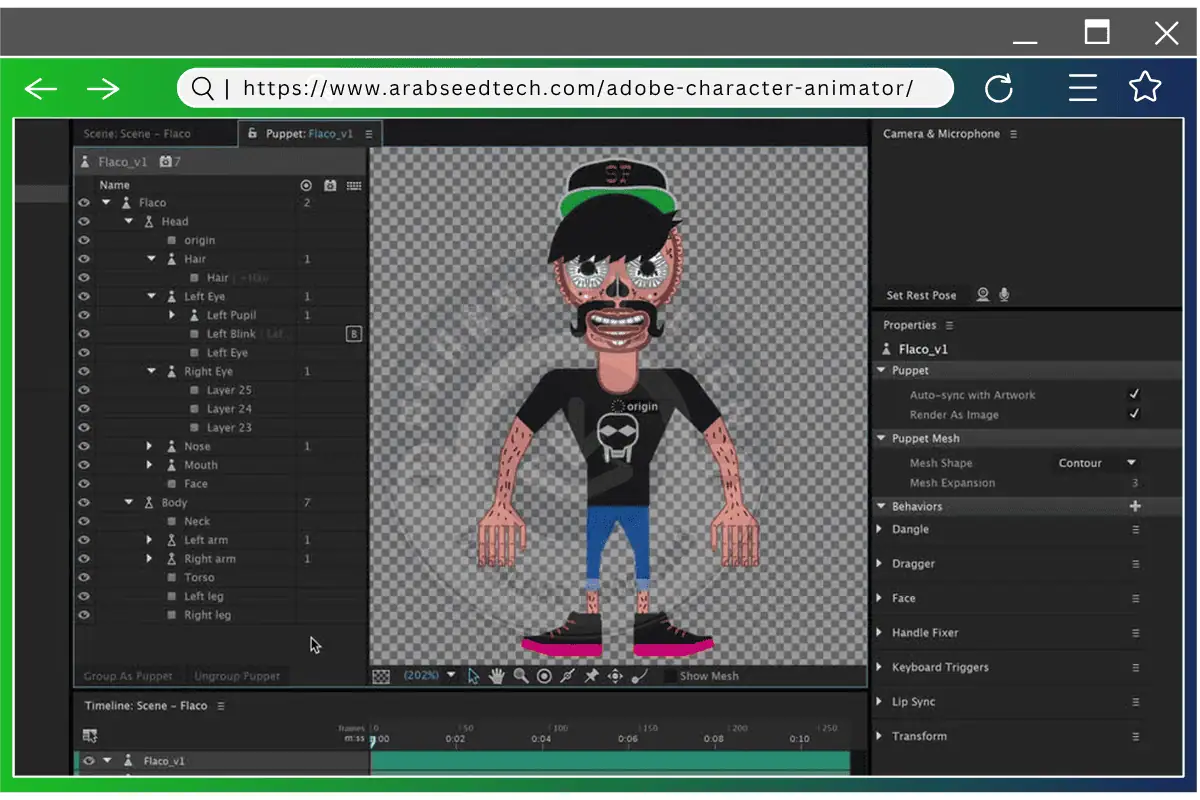This screenshot has width=1200, height=800.
Task: Expand the Mouth layer group
Action: [x=148, y=464]
